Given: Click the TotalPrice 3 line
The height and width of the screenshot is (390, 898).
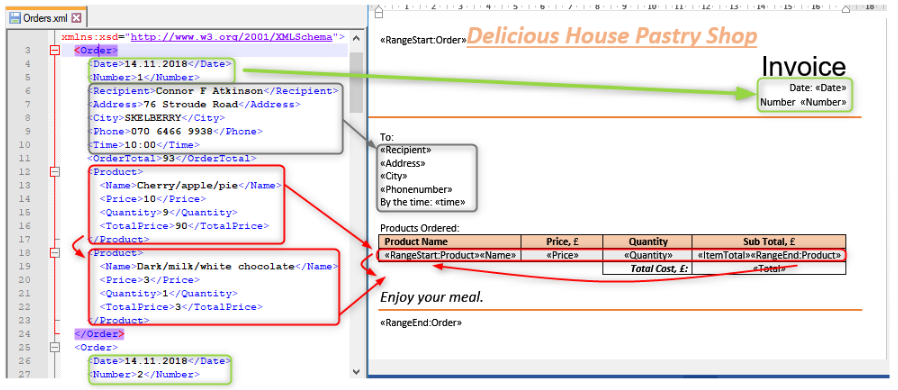Looking at the screenshot, I should (x=181, y=307).
